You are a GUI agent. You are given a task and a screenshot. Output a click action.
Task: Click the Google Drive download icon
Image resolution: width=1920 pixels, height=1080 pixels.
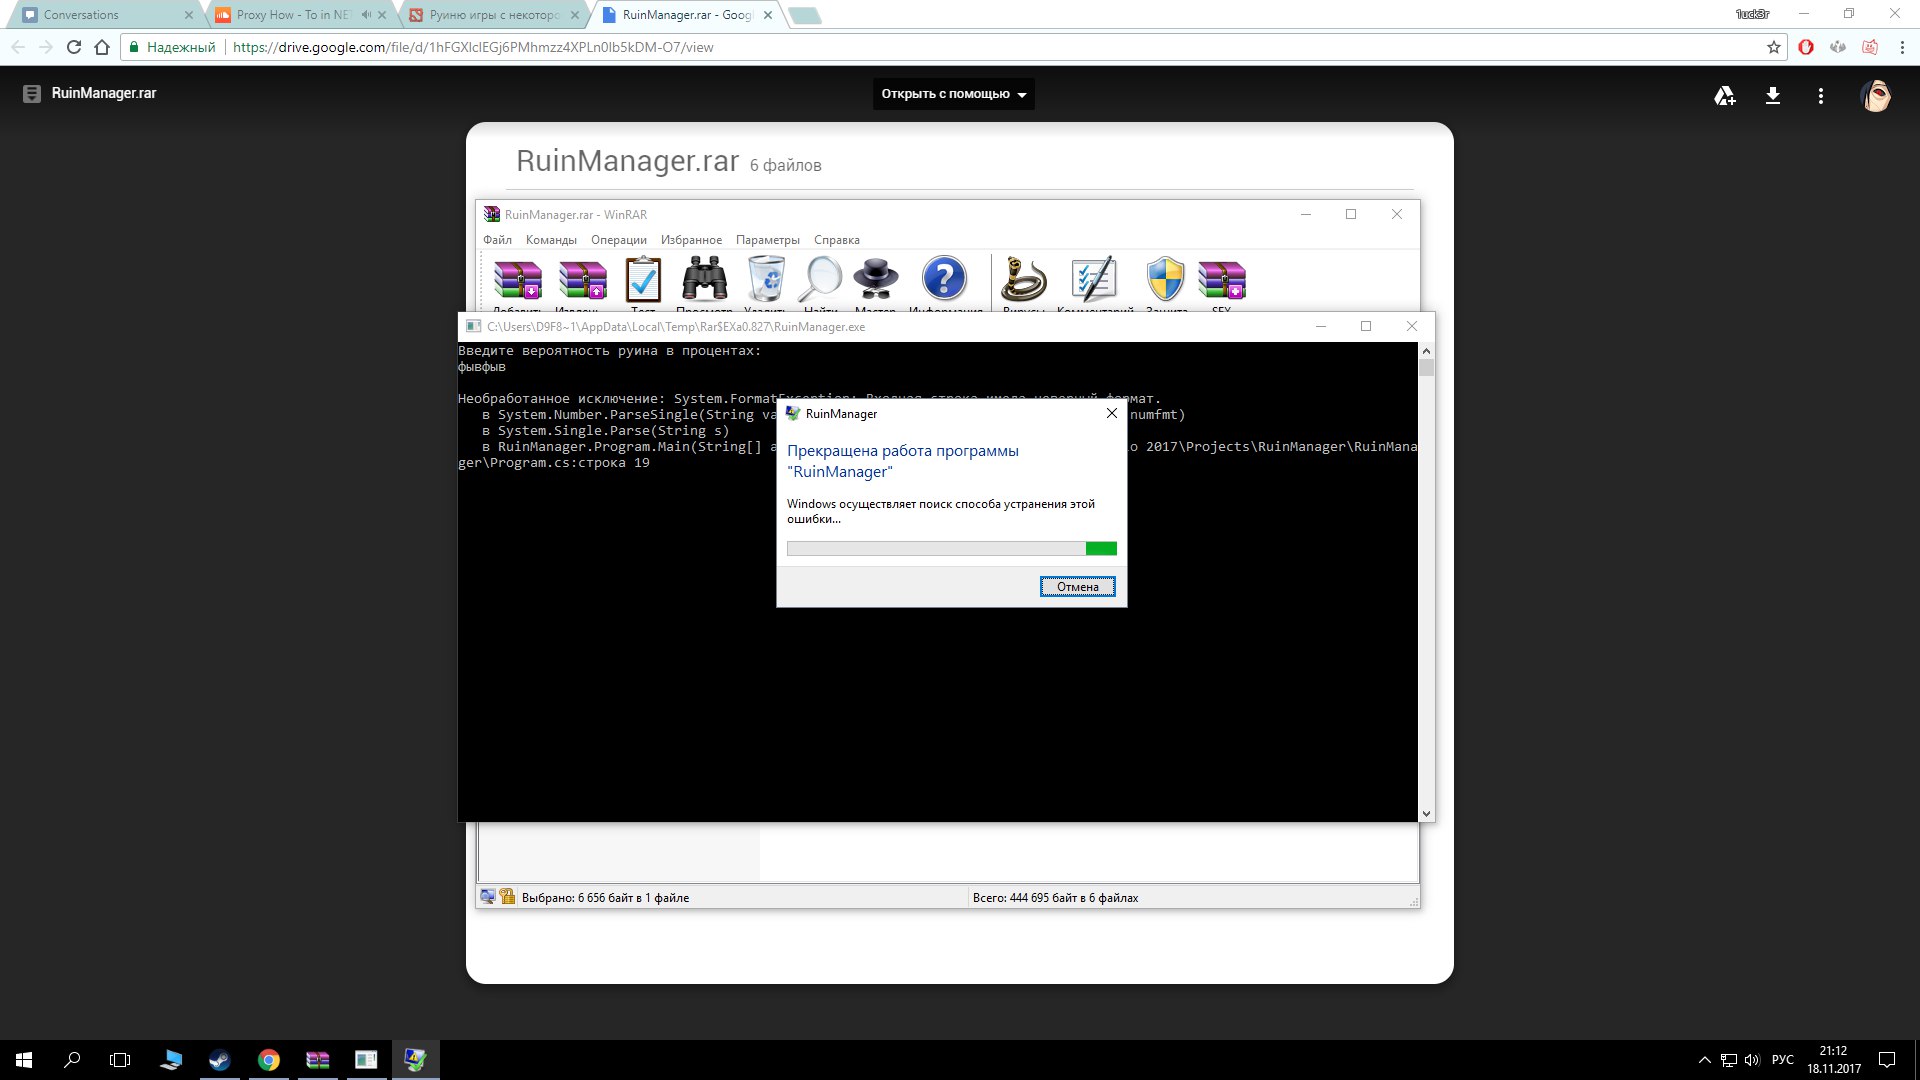tap(1772, 96)
